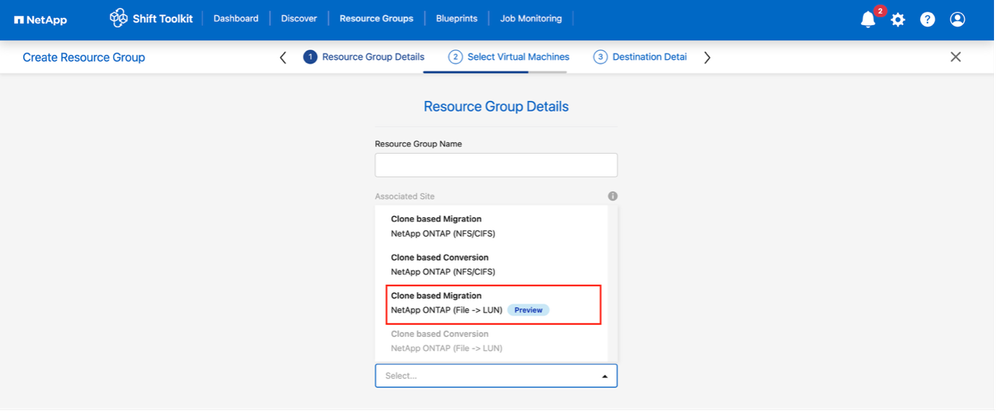Click the Create Resource Group title
The width and height of the screenshot is (999, 412).
(x=84, y=57)
